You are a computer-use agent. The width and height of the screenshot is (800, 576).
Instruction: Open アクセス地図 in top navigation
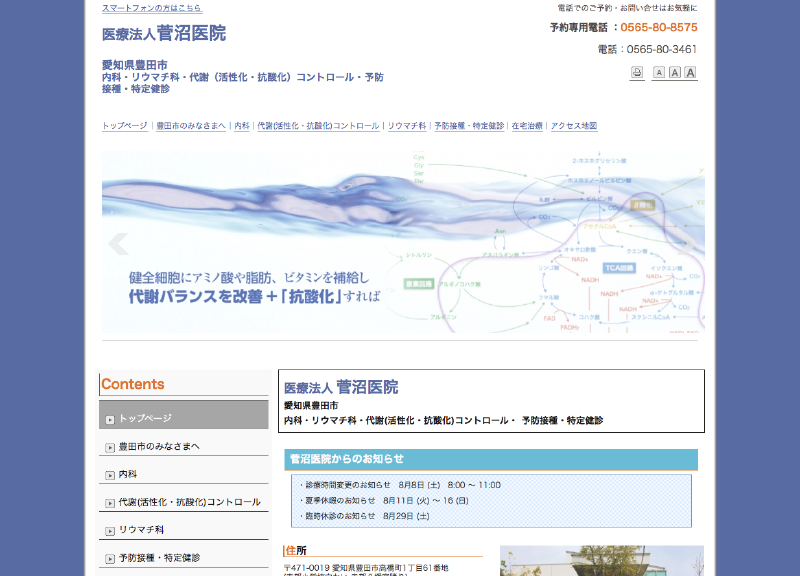coord(574,126)
